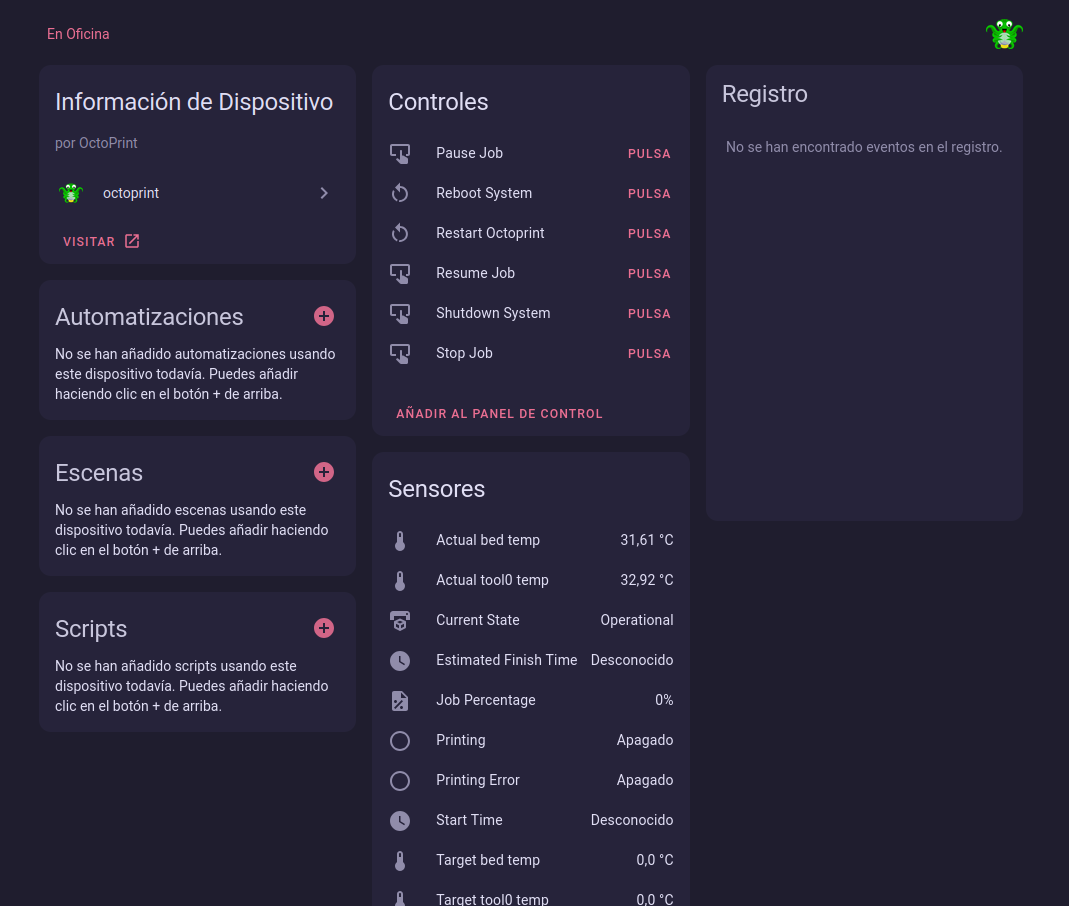Open the Printing Error sensor row
The image size is (1069, 906).
click(530, 780)
